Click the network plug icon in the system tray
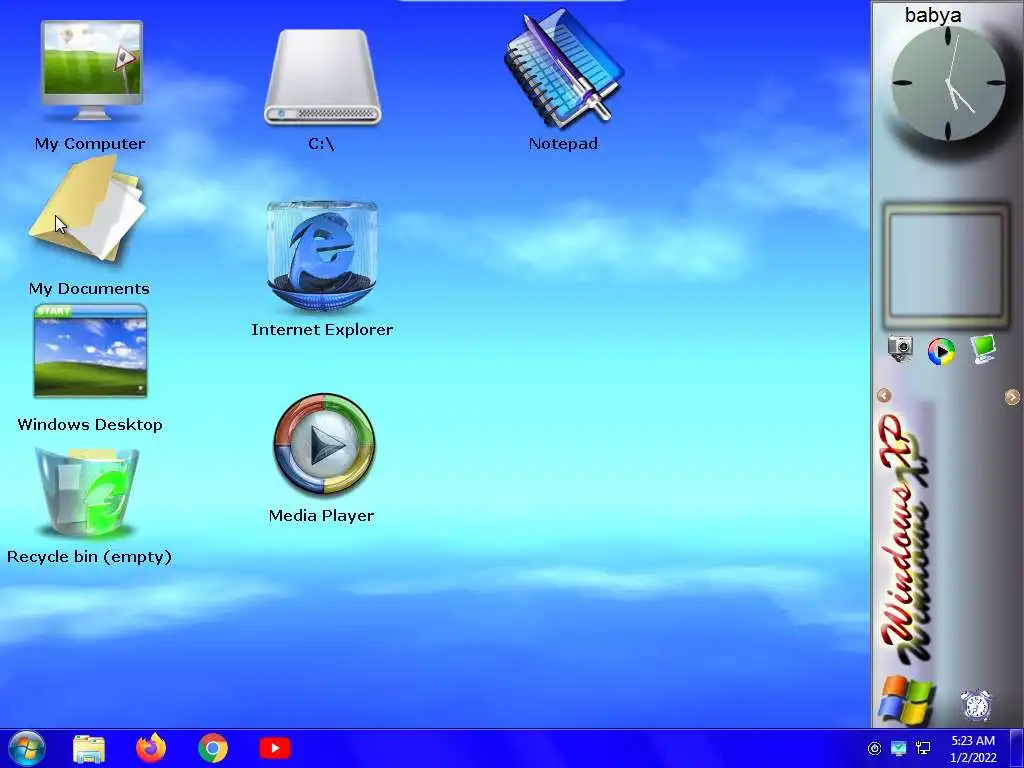1024x768 pixels. [923, 748]
